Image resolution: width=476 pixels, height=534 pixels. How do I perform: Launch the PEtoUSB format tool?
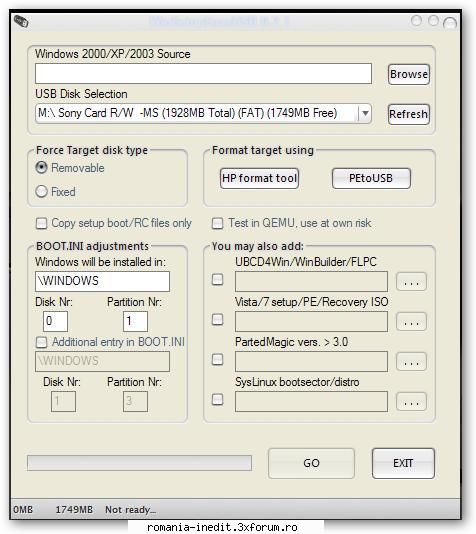tap(371, 178)
